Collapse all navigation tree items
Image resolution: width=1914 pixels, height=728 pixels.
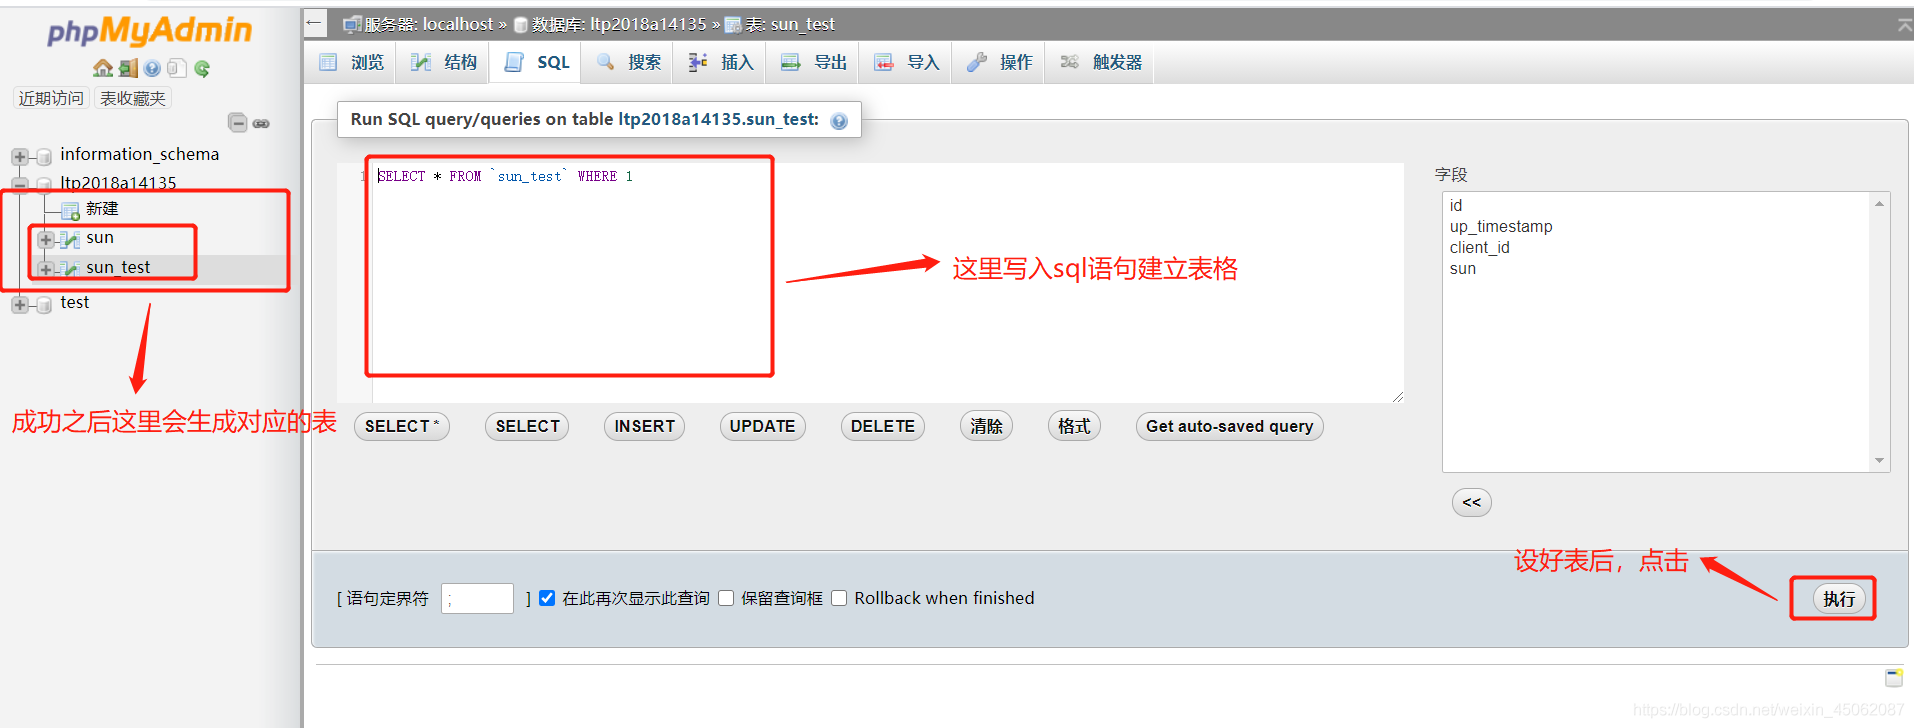pyautogui.click(x=237, y=123)
